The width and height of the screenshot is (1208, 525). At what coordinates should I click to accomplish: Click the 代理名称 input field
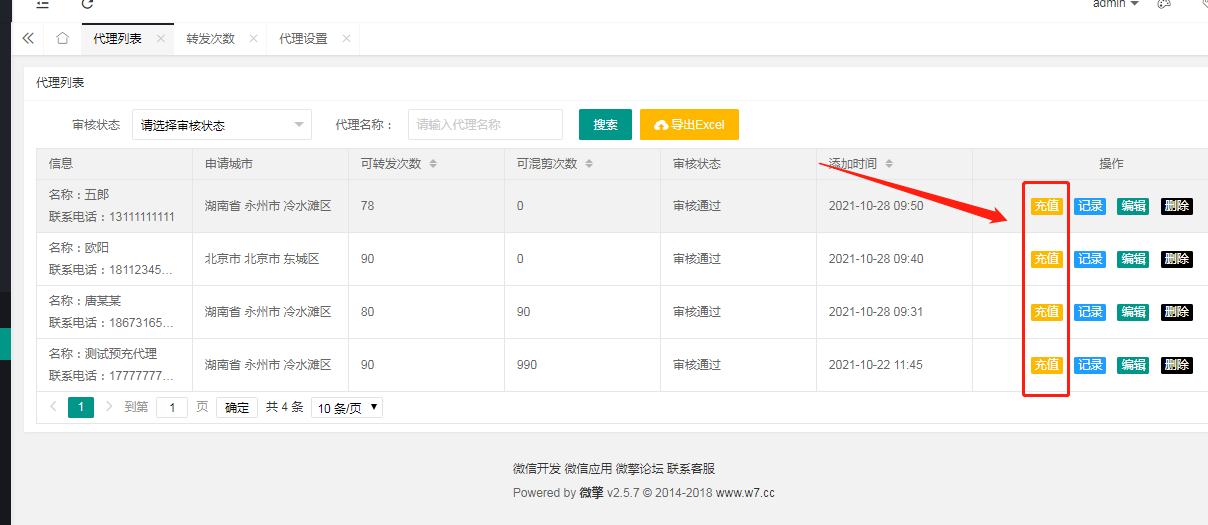pyautogui.click(x=485, y=125)
